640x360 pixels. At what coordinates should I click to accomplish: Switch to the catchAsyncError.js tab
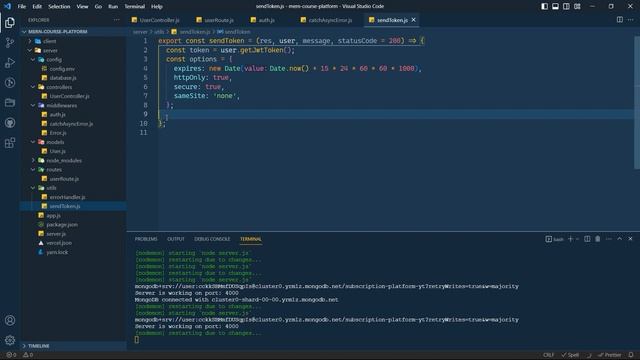coord(326,20)
